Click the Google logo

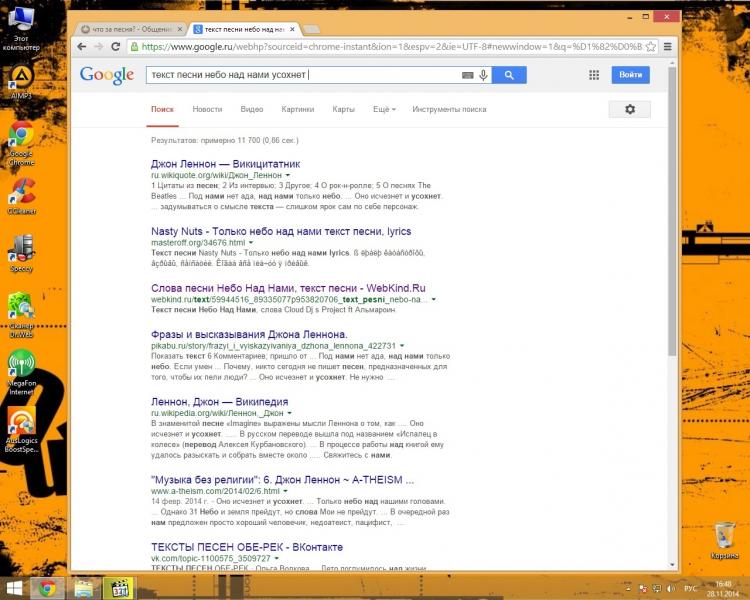click(x=107, y=75)
